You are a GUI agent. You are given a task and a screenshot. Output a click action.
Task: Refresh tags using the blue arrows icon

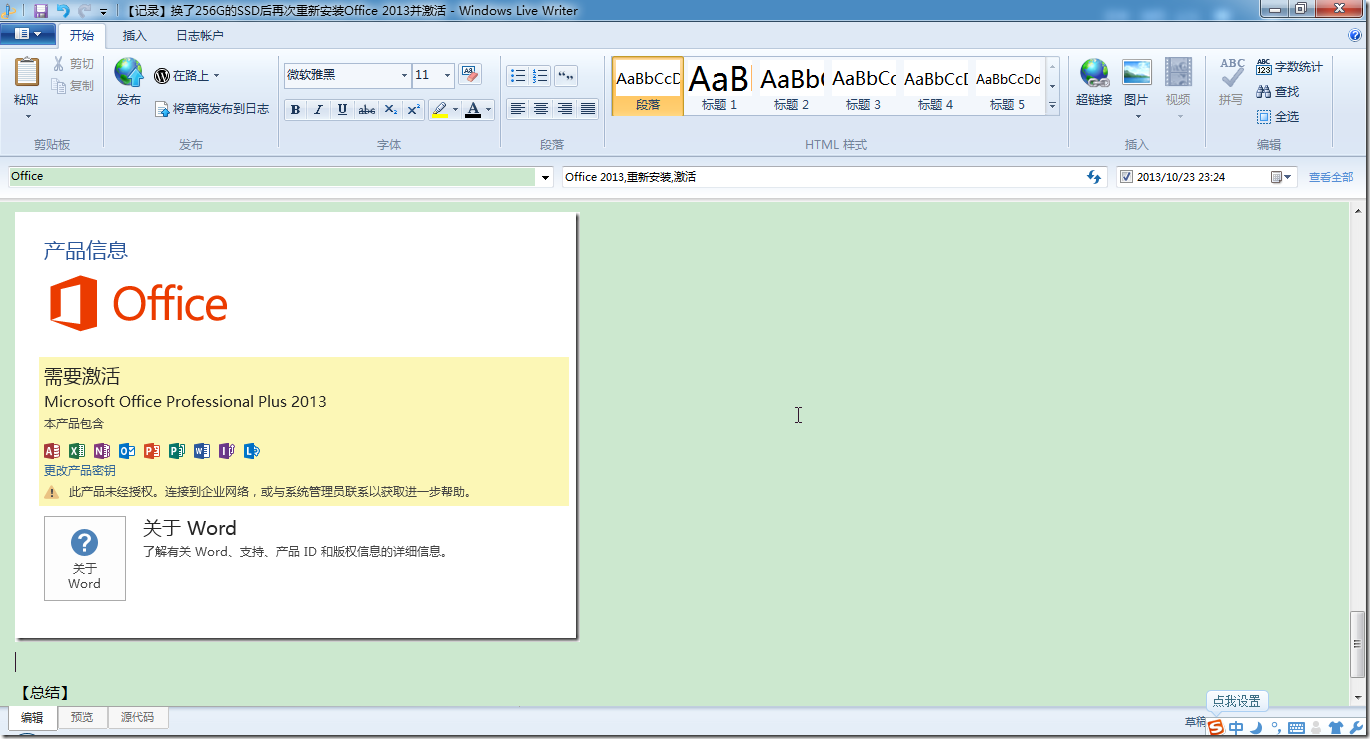pyautogui.click(x=1094, y=177)
